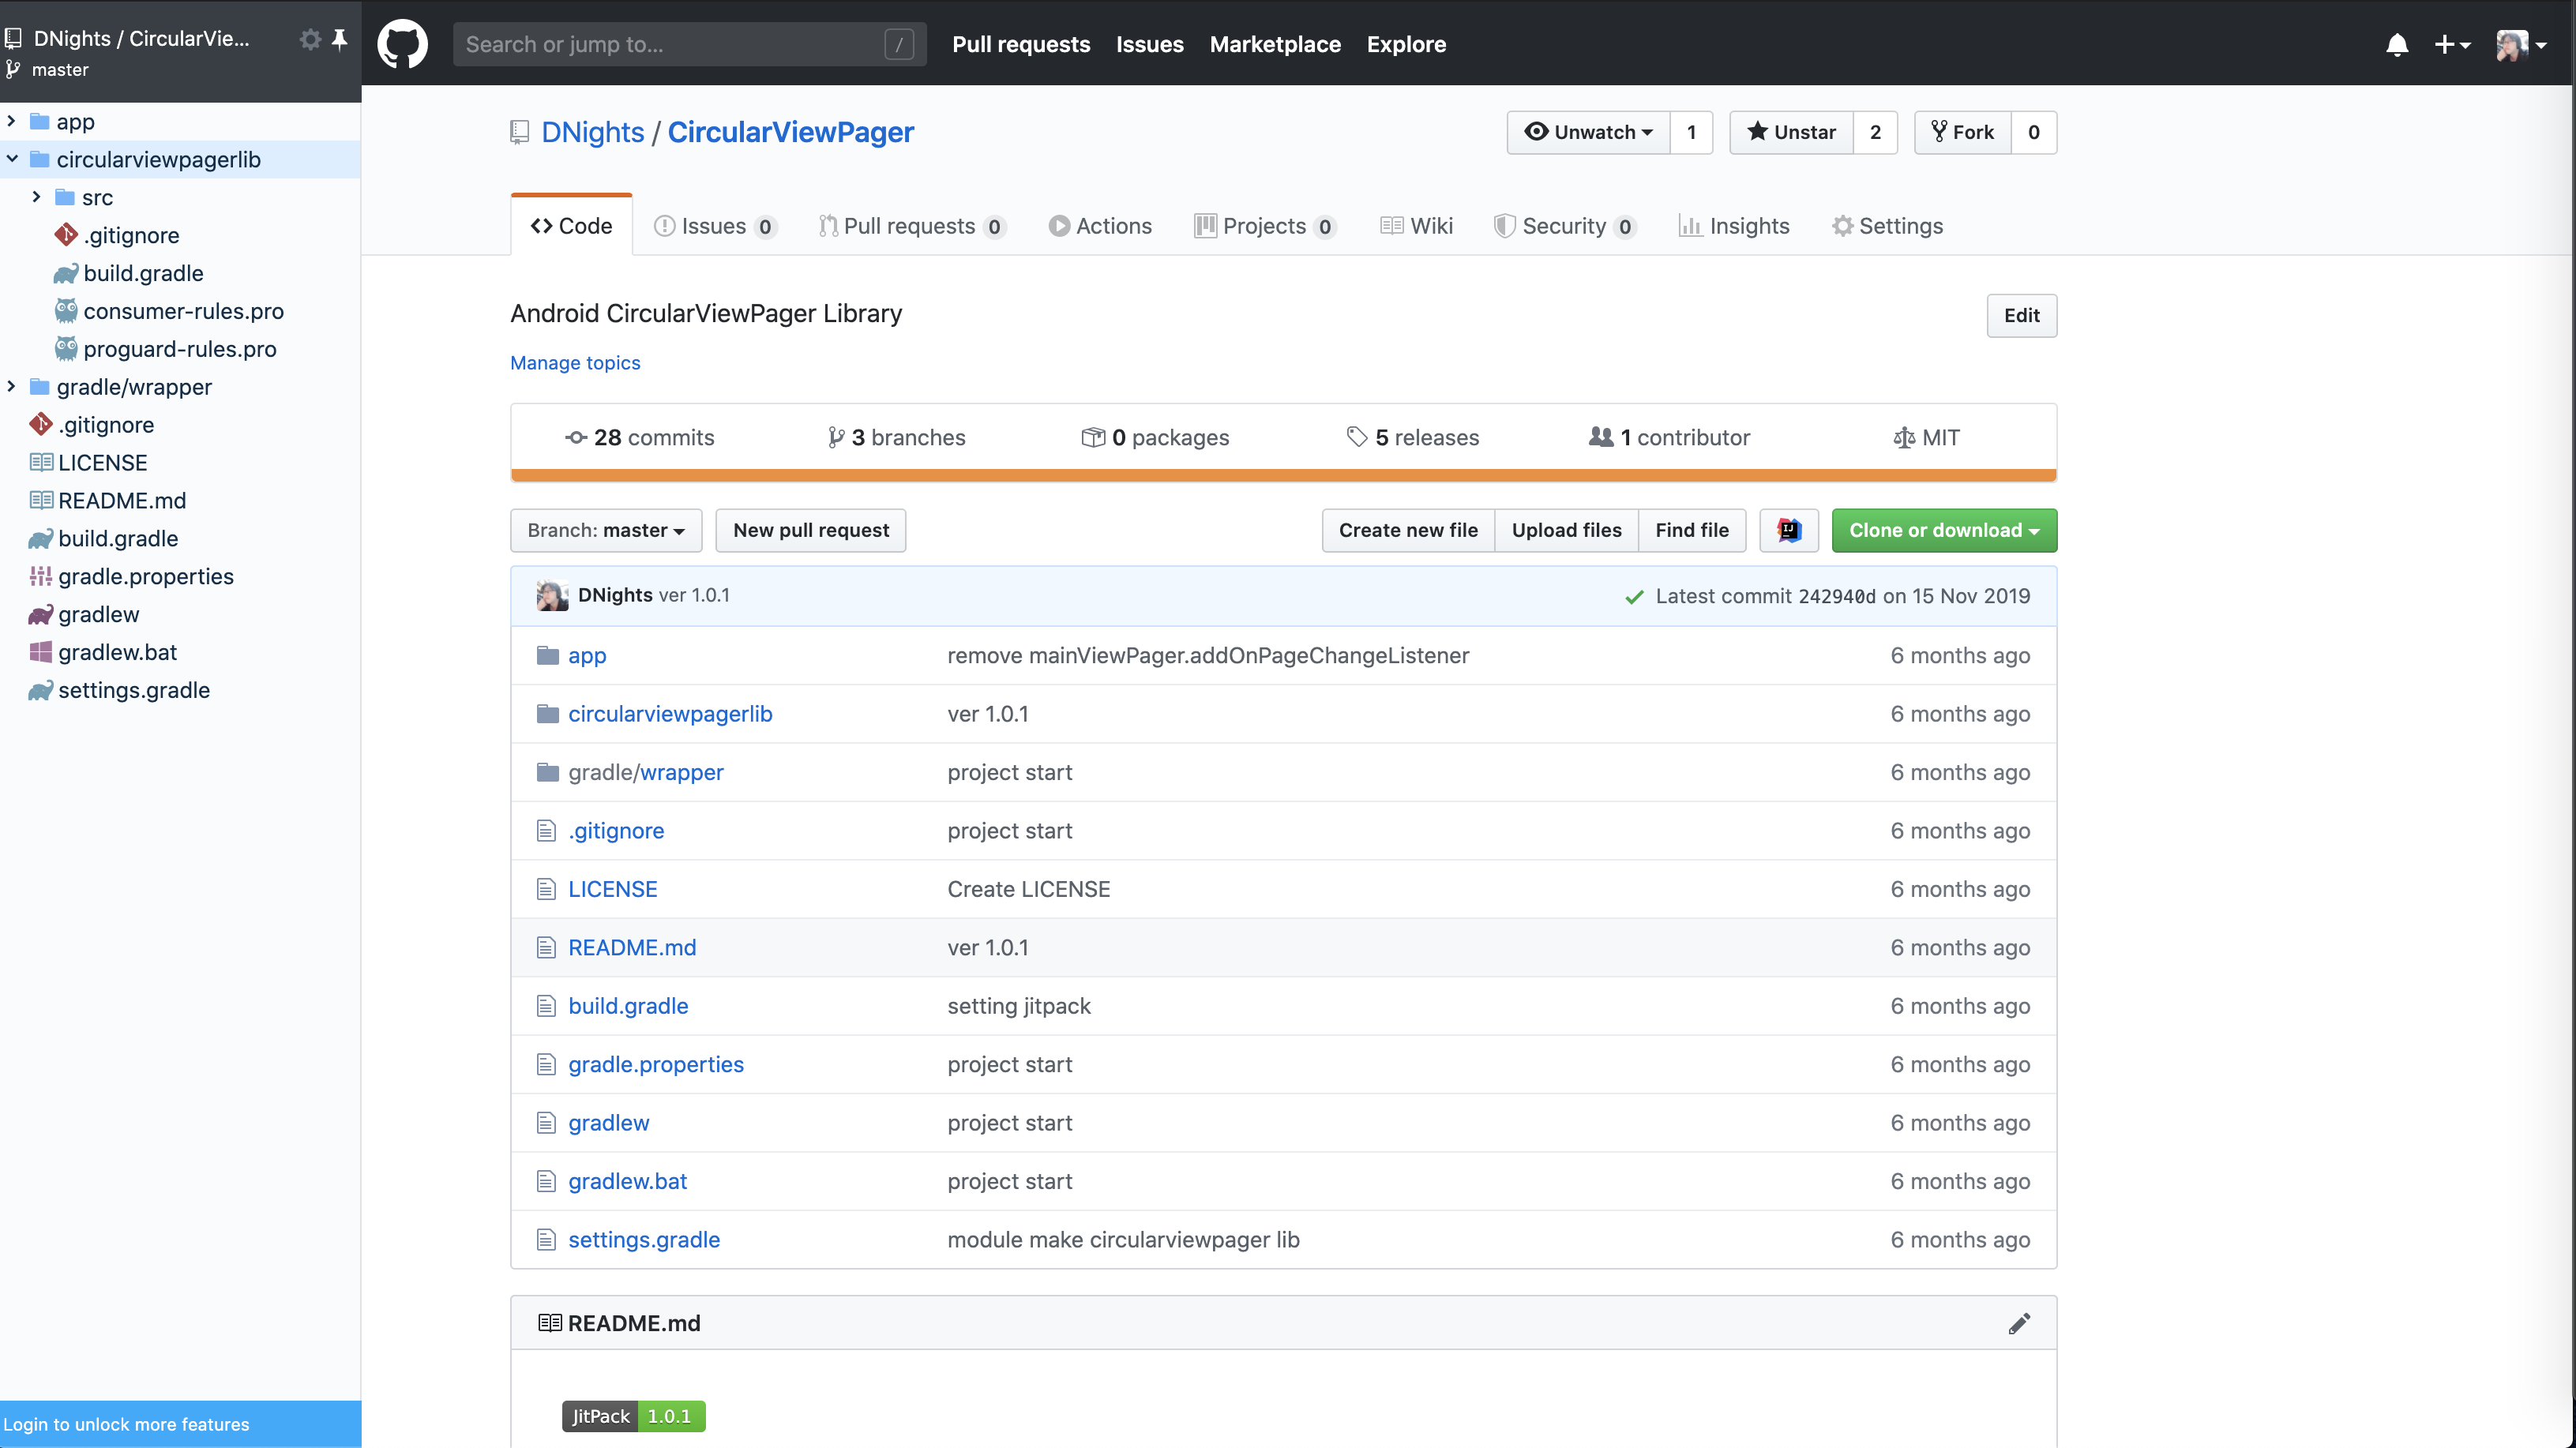
Task: Toggle Unstar on the repository
Action: tap(1791, 132)
